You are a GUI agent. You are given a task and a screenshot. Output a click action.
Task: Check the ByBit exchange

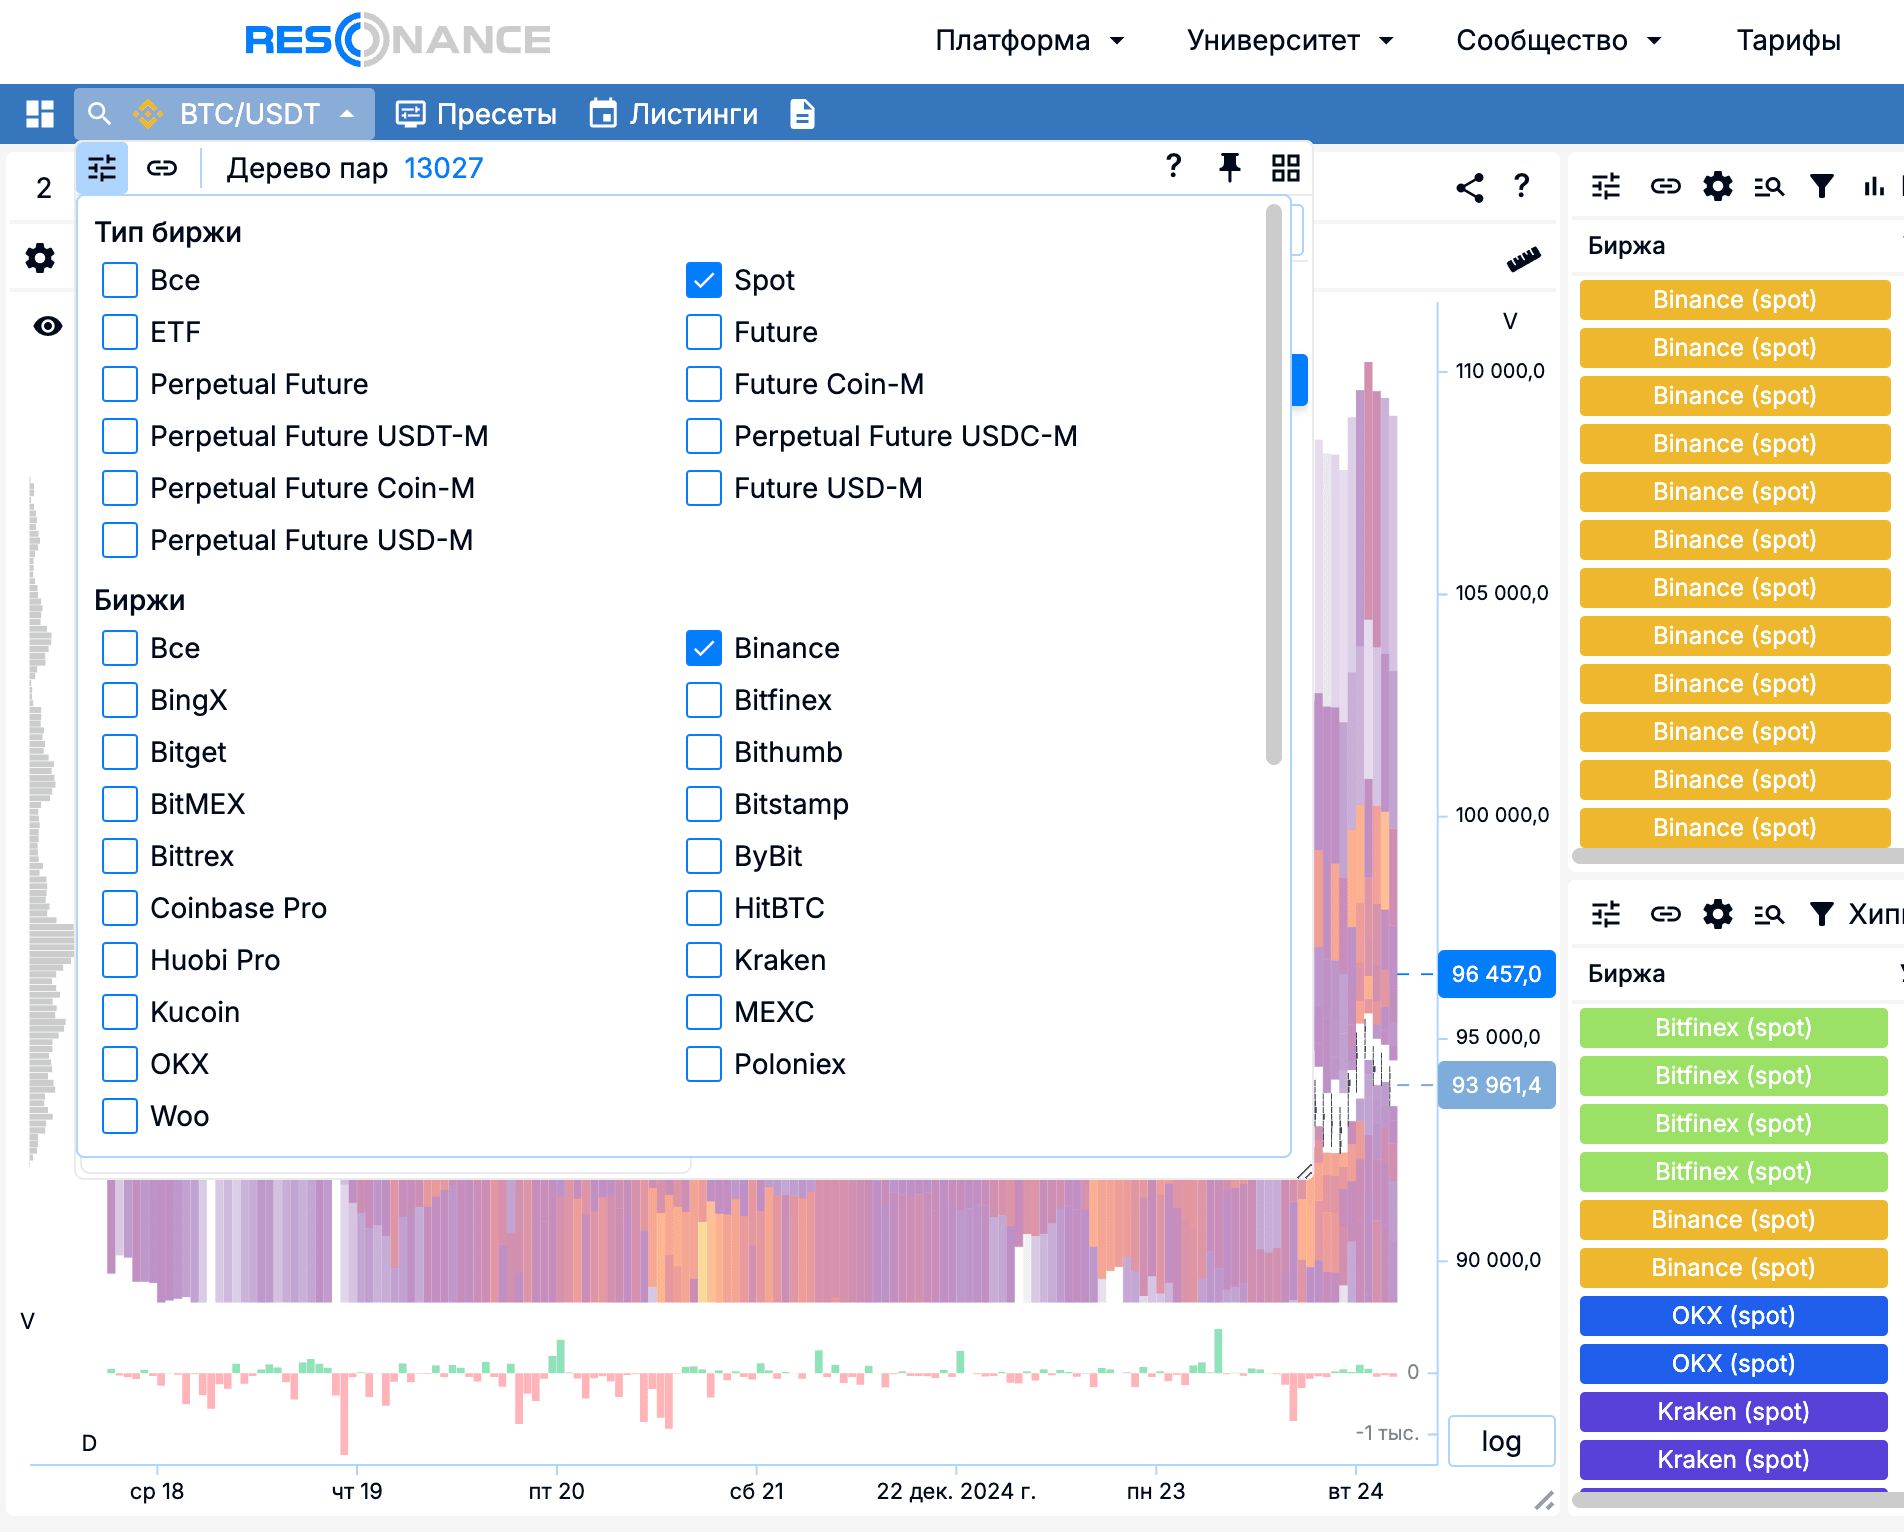tap(704, 856)
